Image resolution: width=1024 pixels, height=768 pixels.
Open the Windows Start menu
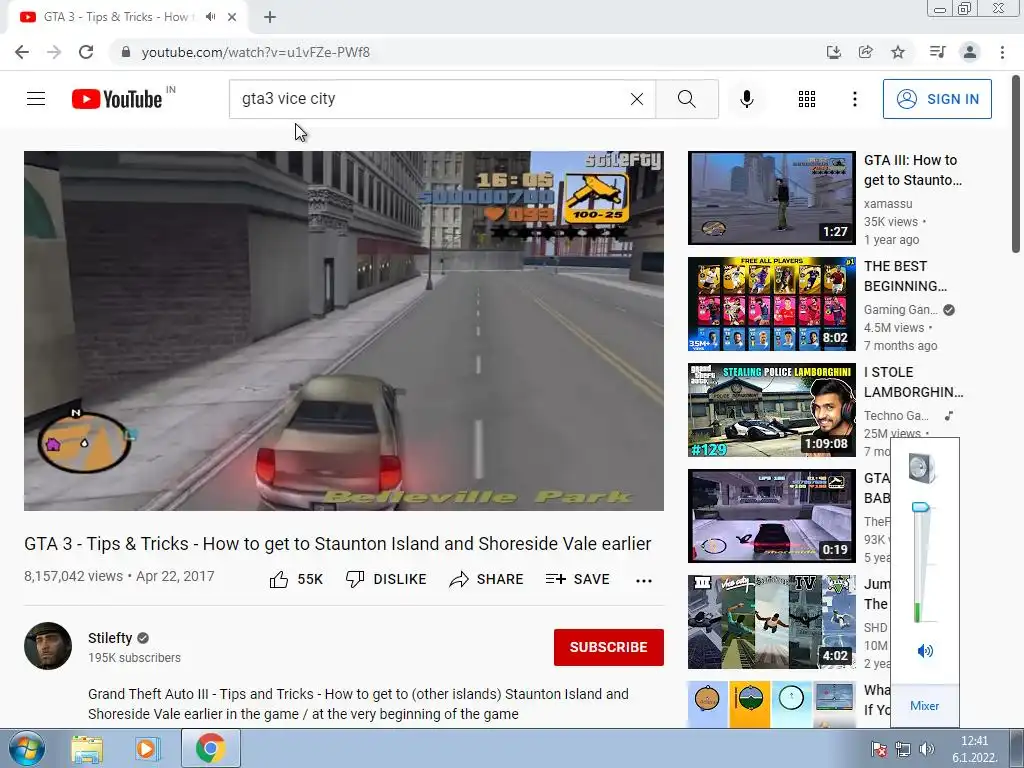(x=26, y=748)
